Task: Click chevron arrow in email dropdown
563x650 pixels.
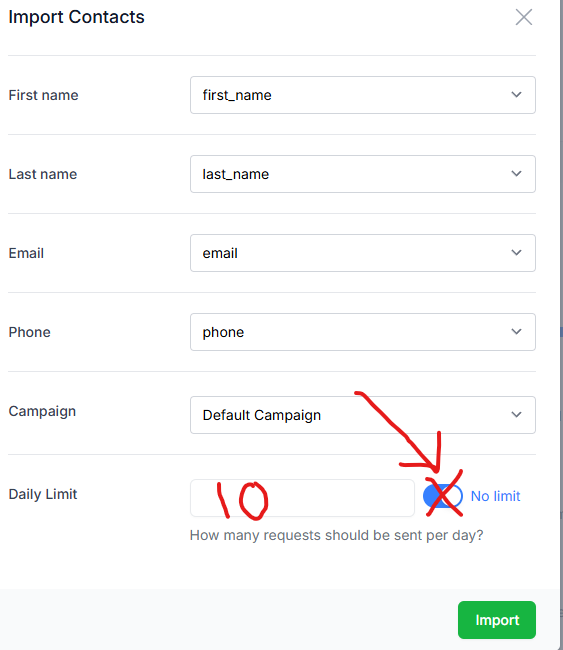Action: tap(516, 253)
